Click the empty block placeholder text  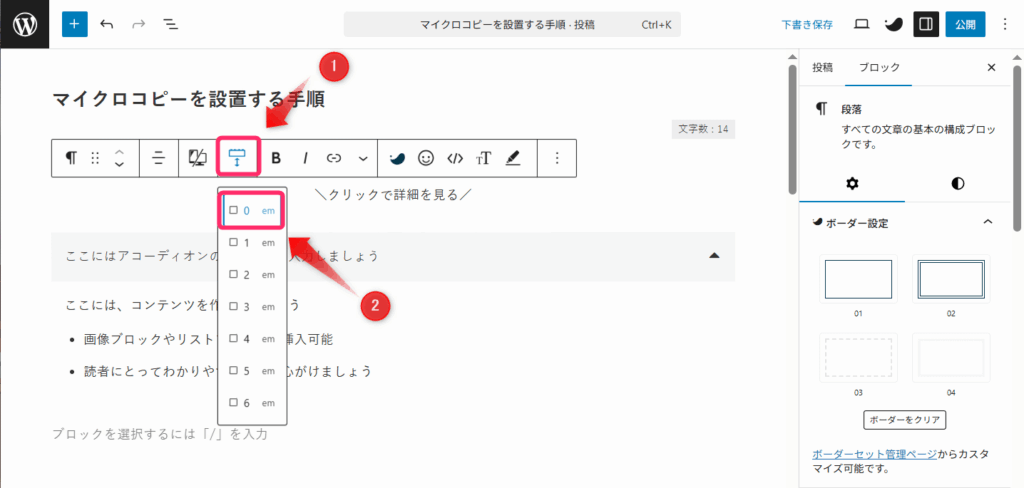point(160,434)
